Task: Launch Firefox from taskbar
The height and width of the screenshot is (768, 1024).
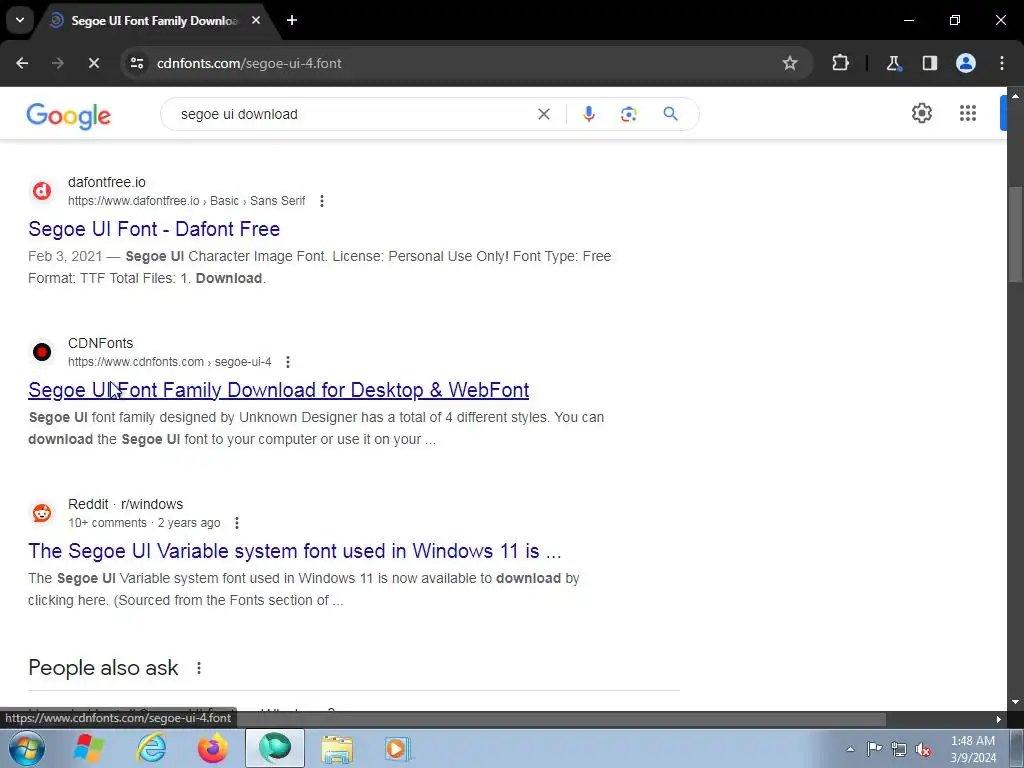Action: pyautogui.click(x=213, y=748)
